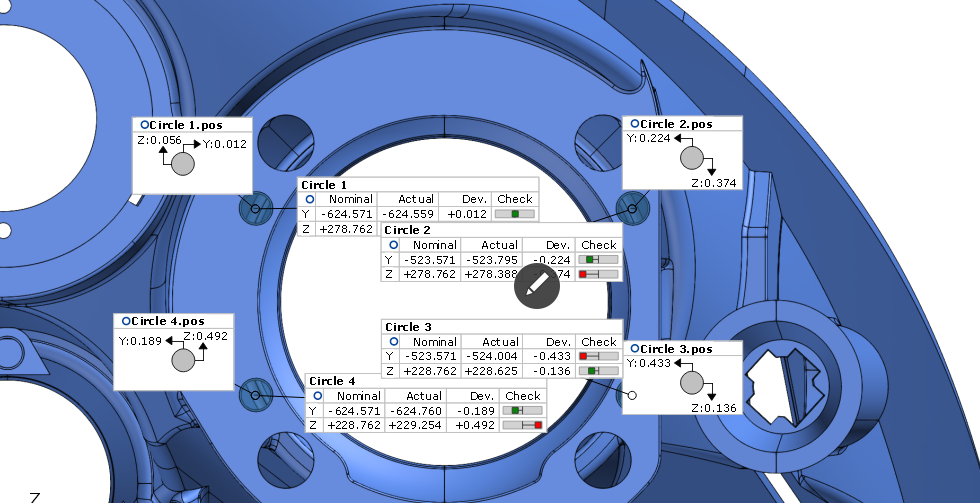This screenshot has width=980, height=503.
Task: Click the Y:0.224 value in Circle 2.pos
Action: coord(648,139)
